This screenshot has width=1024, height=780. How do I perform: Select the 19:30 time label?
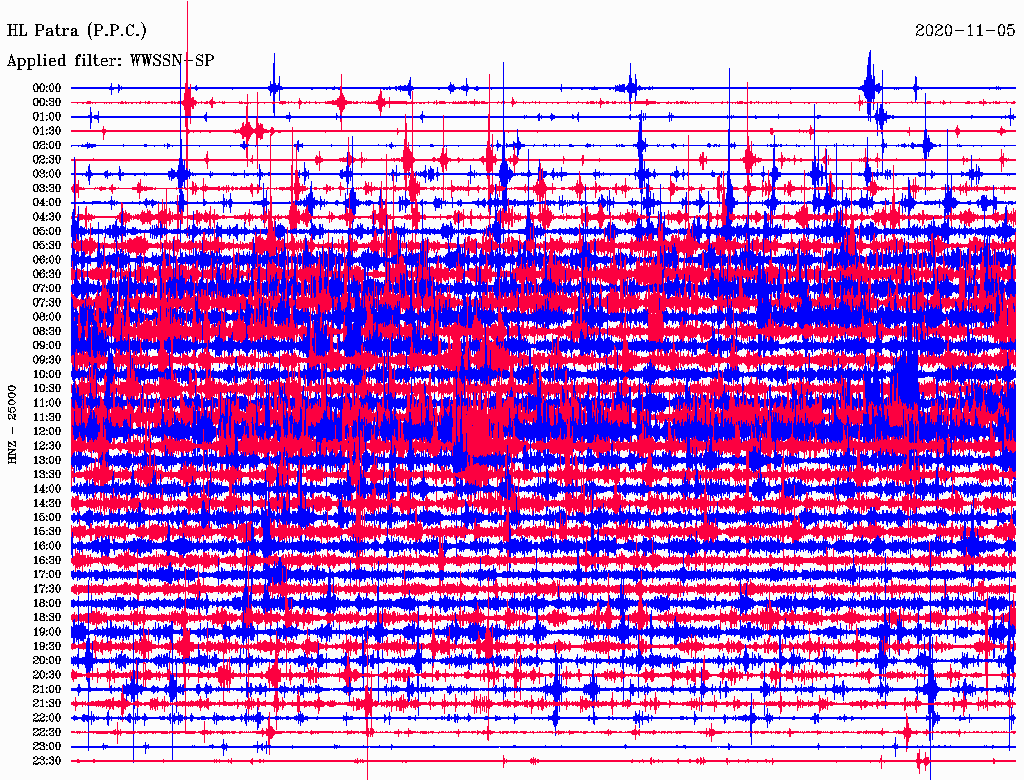pyautogui.click(x=47, y=647)
